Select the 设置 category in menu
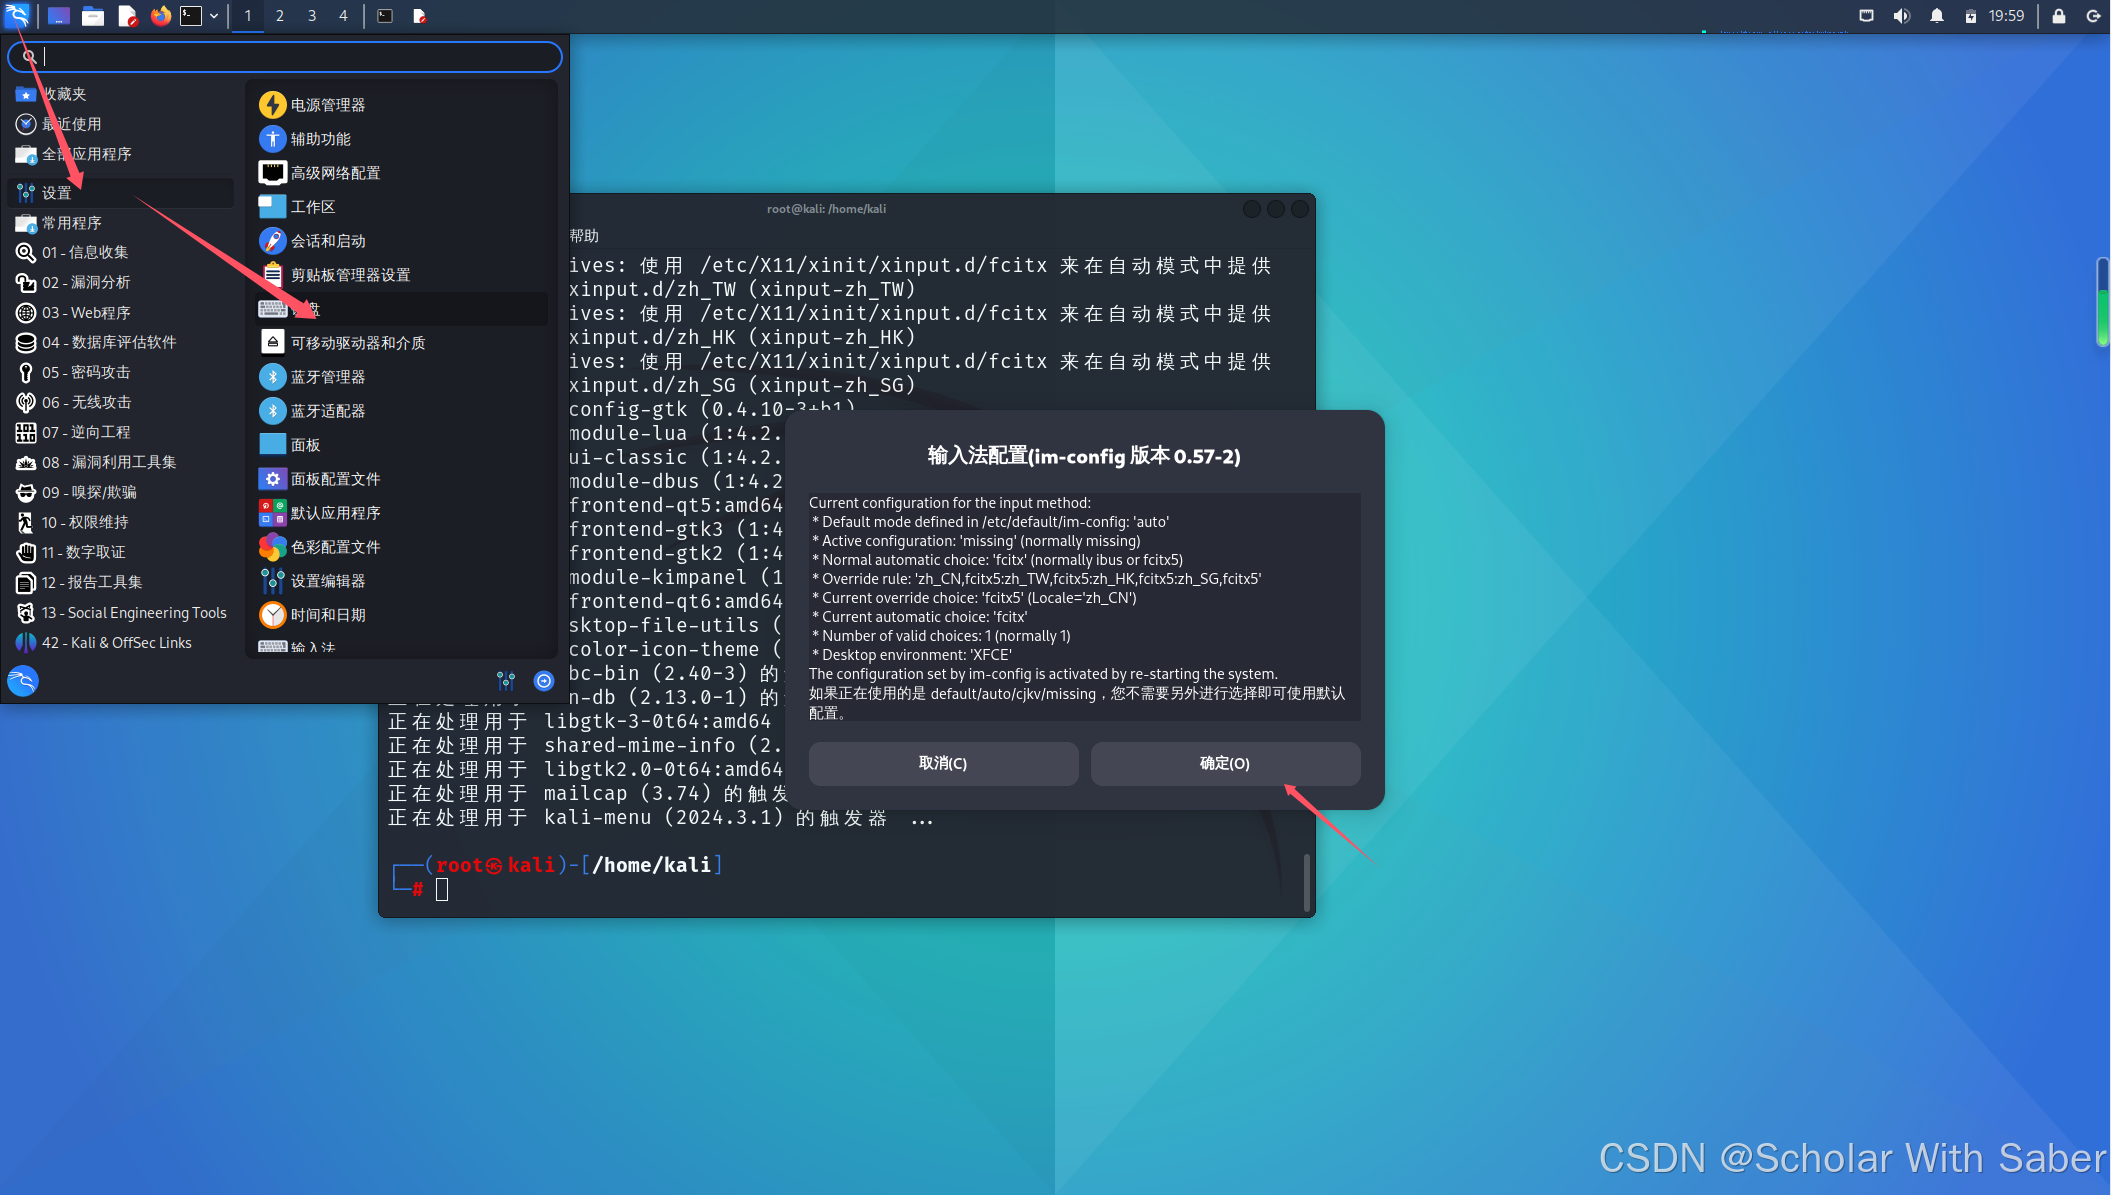The height and width of the screenshot is (1195, 2111). 56,192
